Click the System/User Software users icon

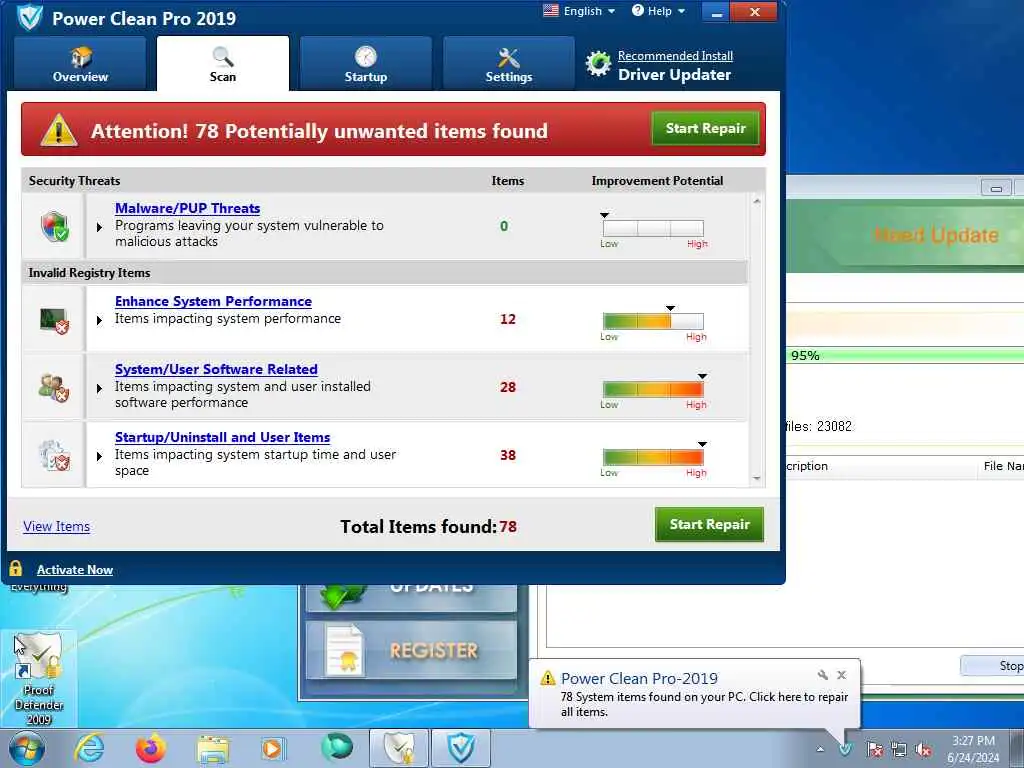click(54, 388)
